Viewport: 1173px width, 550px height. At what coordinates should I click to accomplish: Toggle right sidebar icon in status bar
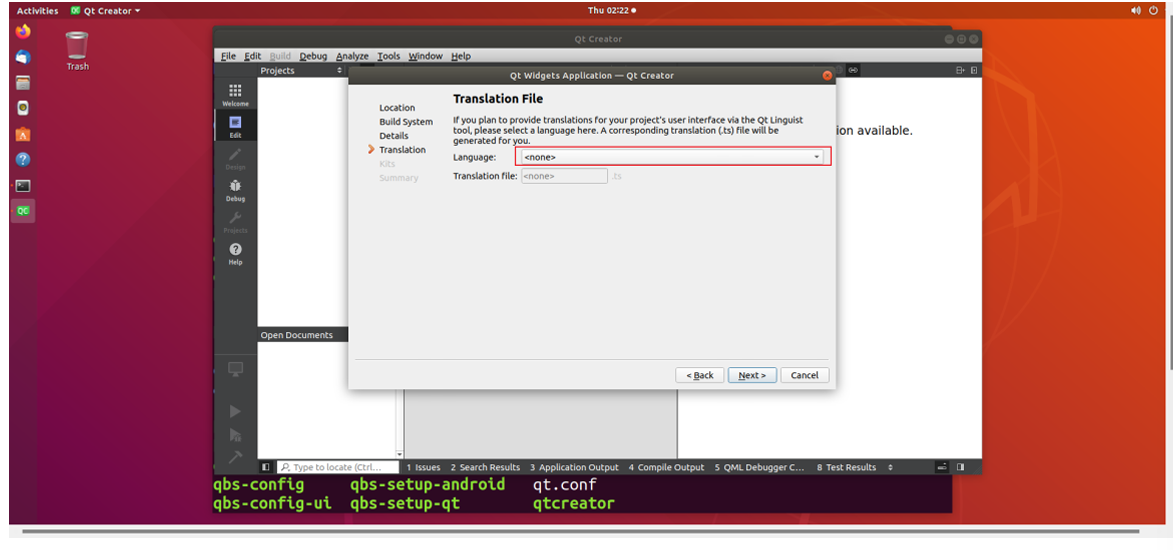coord(960,467)
